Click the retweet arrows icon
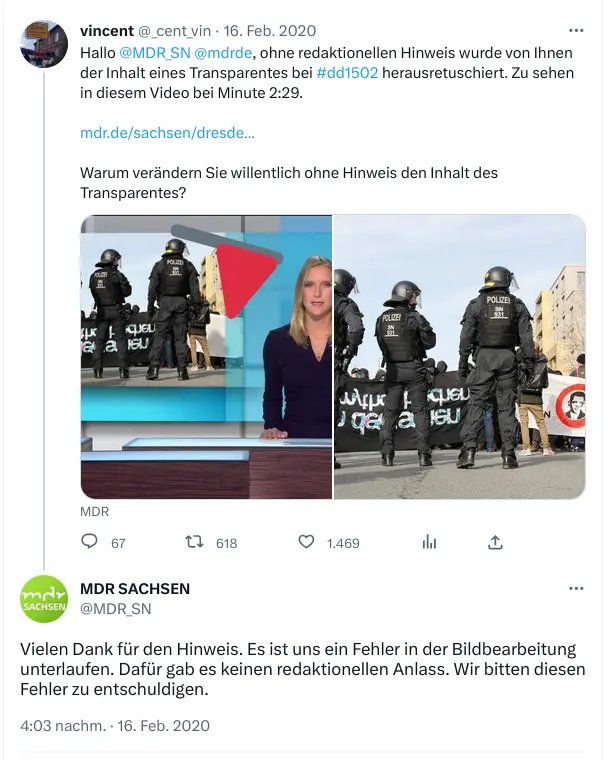 click(194, 542)
